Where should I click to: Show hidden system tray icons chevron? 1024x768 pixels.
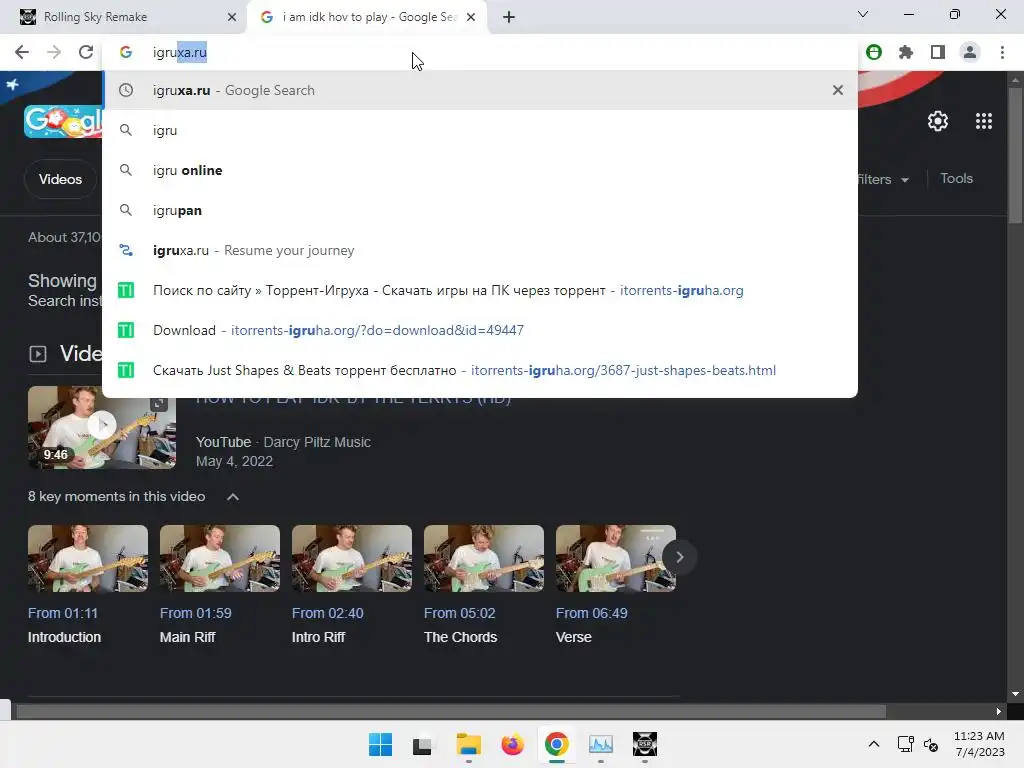click(x=874, y=744)
